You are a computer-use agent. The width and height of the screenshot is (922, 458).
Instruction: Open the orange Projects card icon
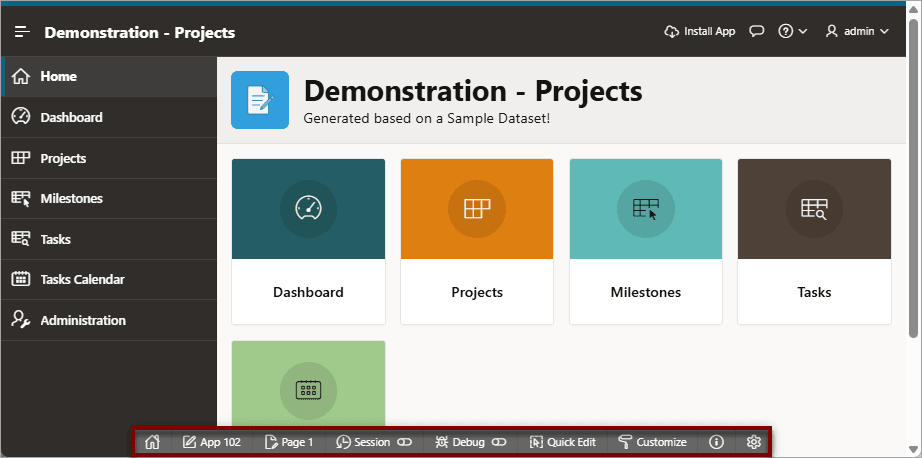coord(477,209)
